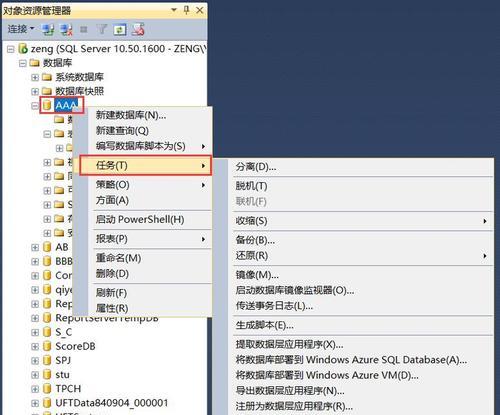Collapse the AAA database node
Screen dimensions: 500x415
tap(35, 106)
